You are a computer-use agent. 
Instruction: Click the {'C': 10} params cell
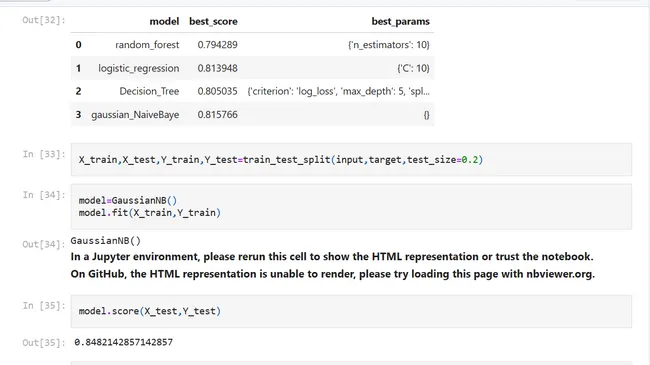(413, 68)
